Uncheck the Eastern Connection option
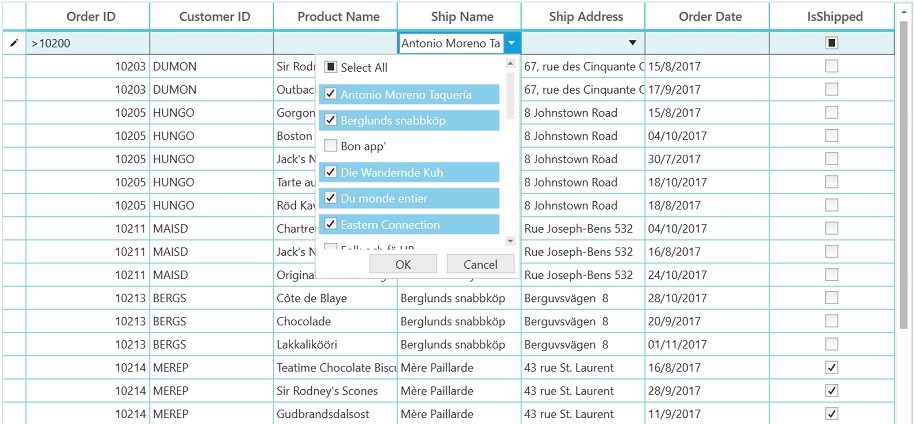Viewport: 915px width, 424px height. (x=331, y=224)
